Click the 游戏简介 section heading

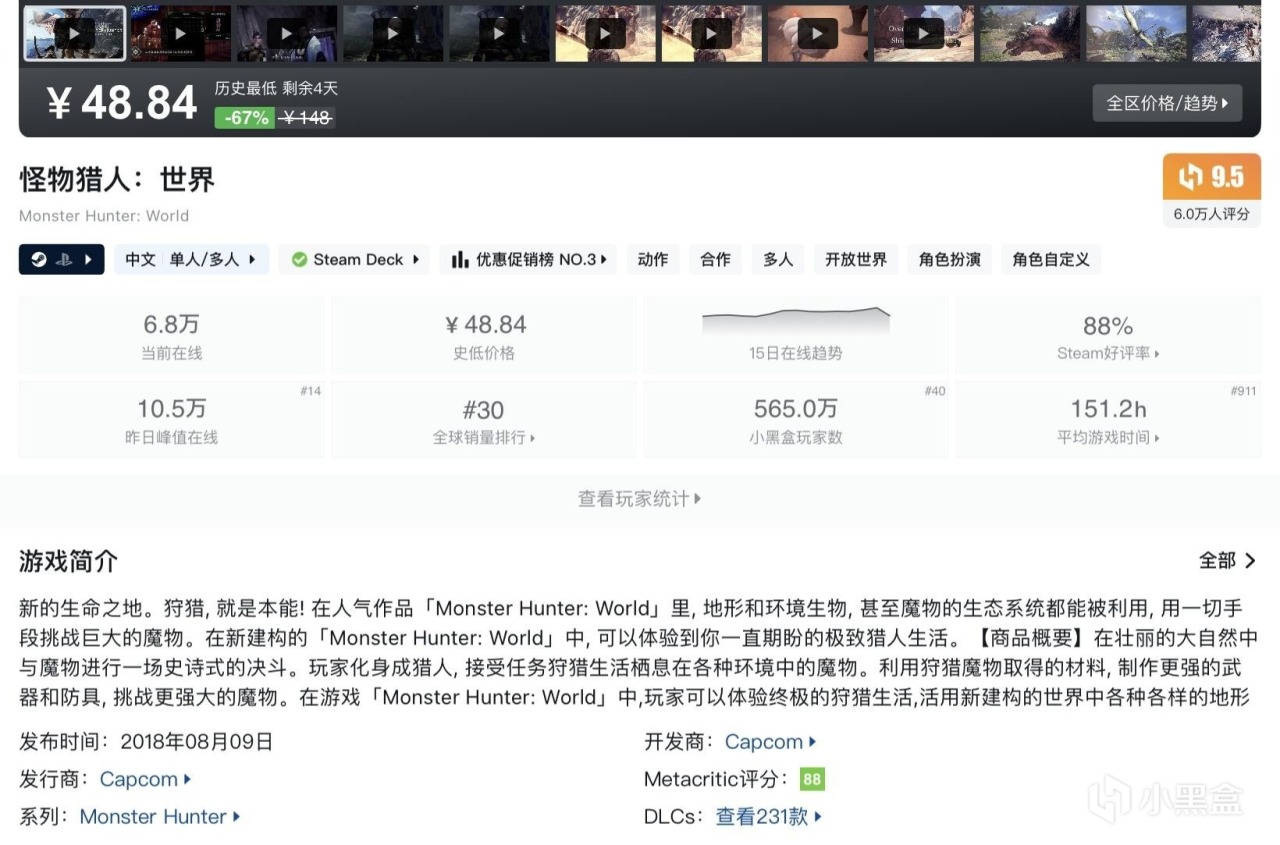pyautogui.click(x=68, y=561)
